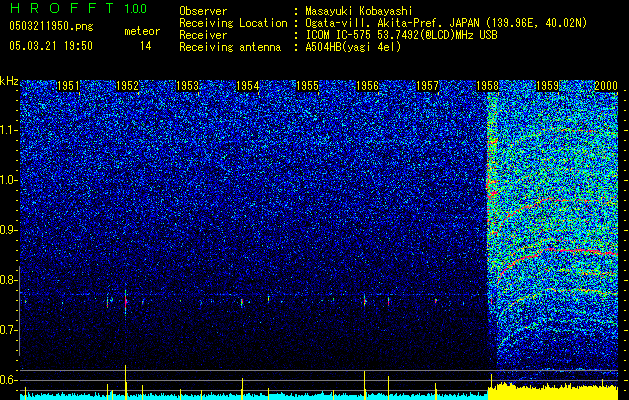Viewport: 629px width, 400px height.
Task: Click the 1955 time axis marker
Action: click(308, 85)
